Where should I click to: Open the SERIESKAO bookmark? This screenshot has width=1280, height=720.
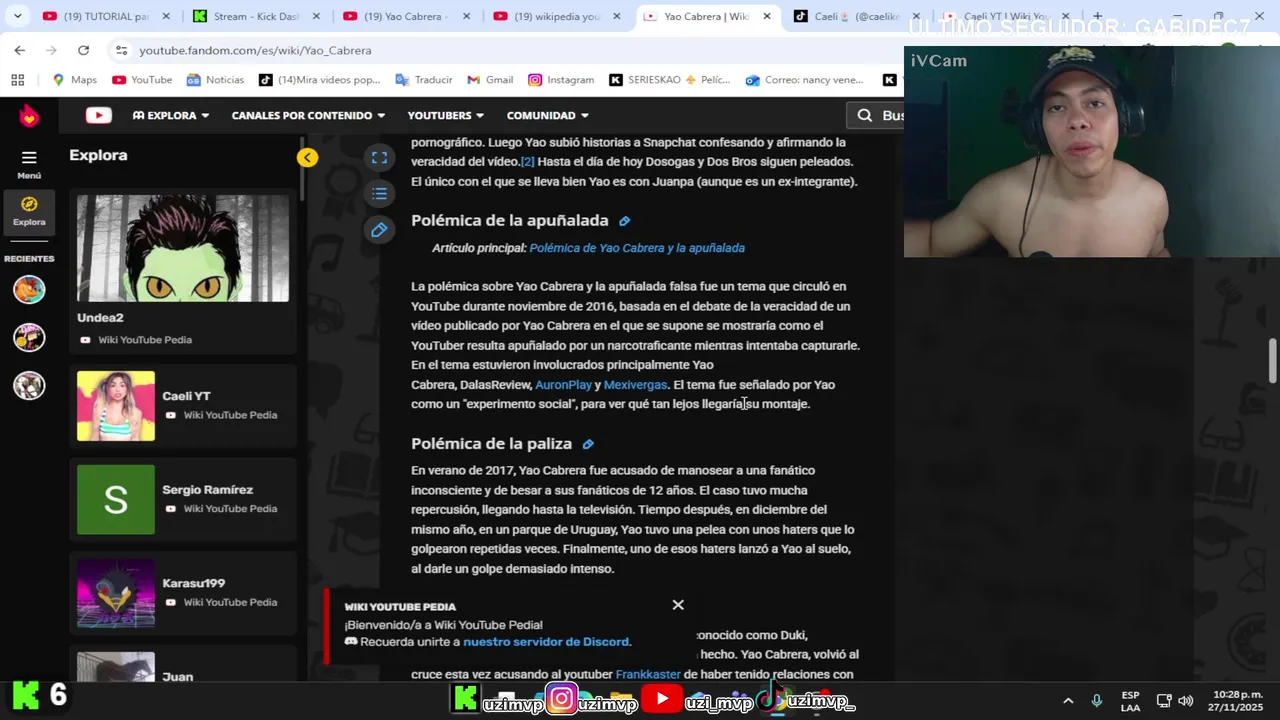[670, 80]
